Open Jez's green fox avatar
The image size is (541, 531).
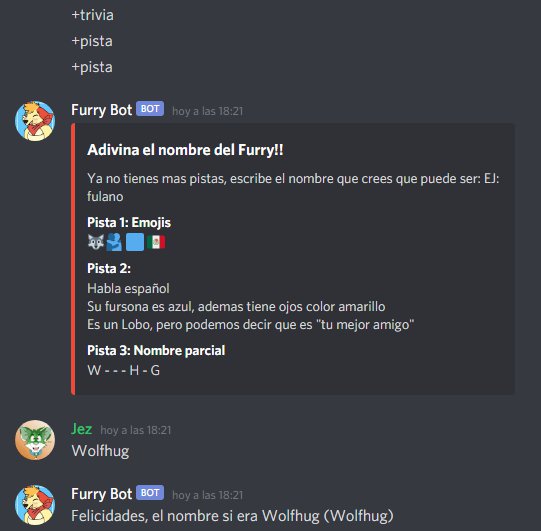(35, 440)
